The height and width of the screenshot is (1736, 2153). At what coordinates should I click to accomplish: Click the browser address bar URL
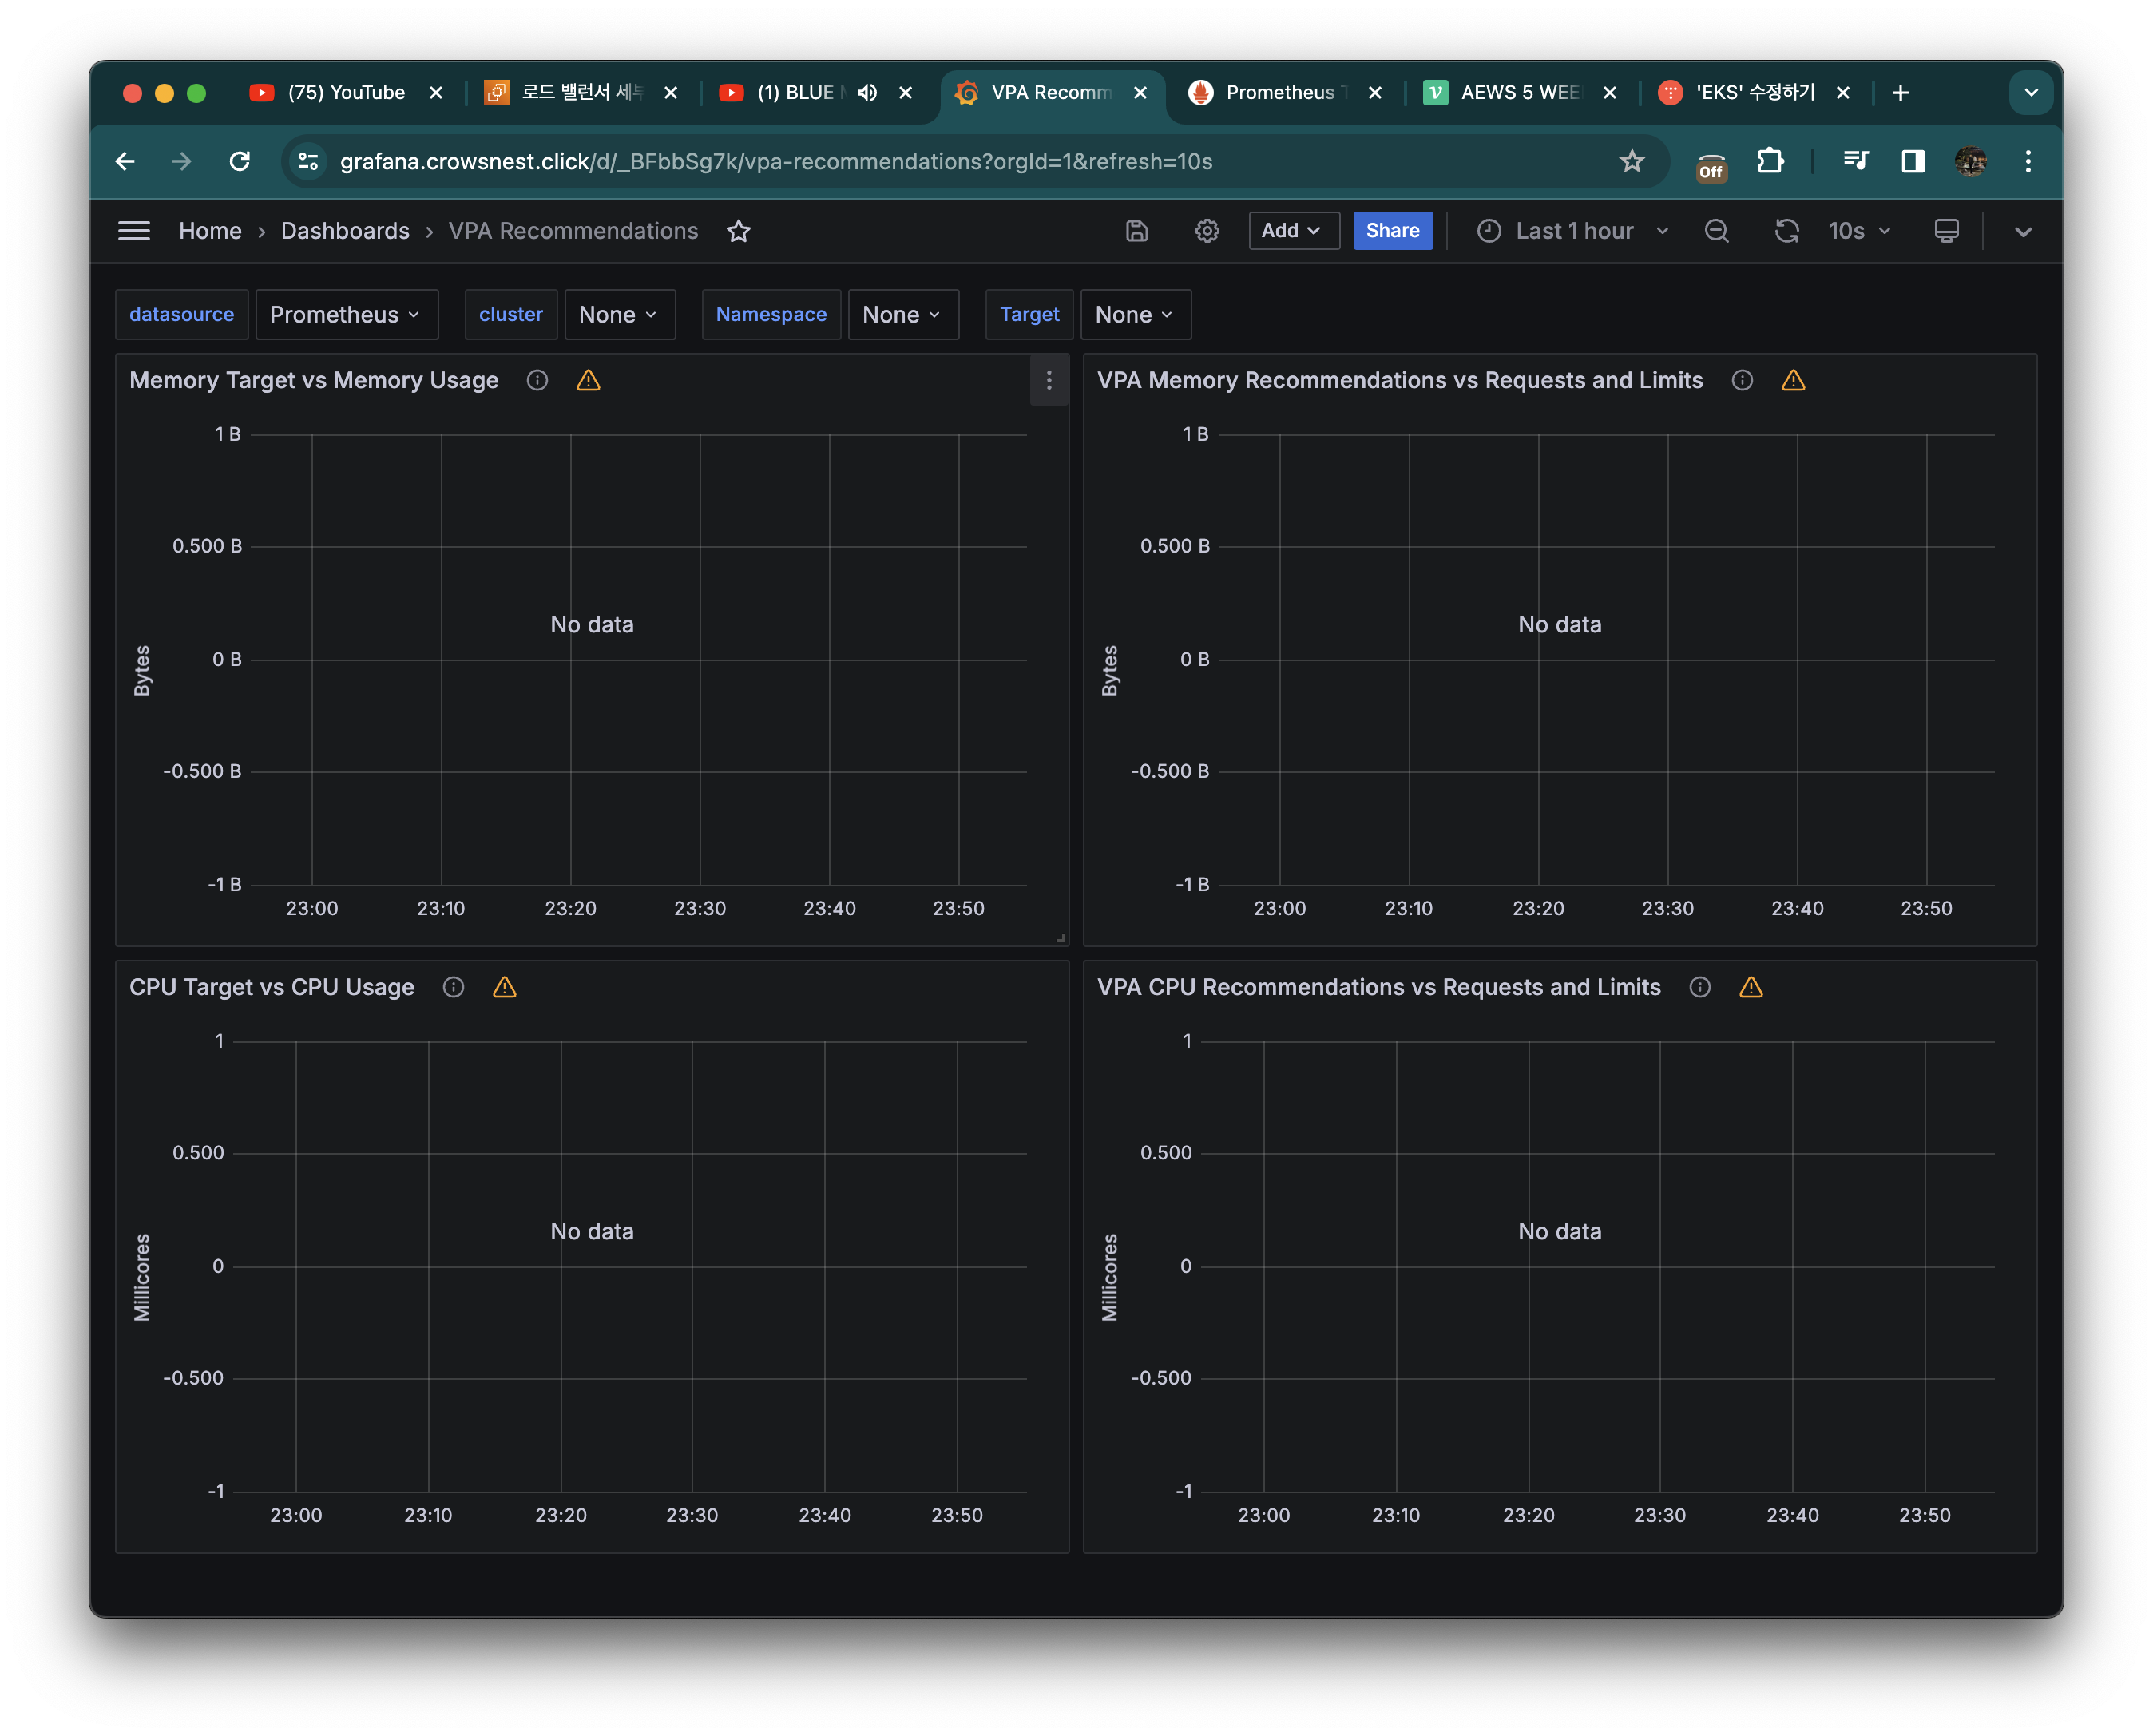775,162
